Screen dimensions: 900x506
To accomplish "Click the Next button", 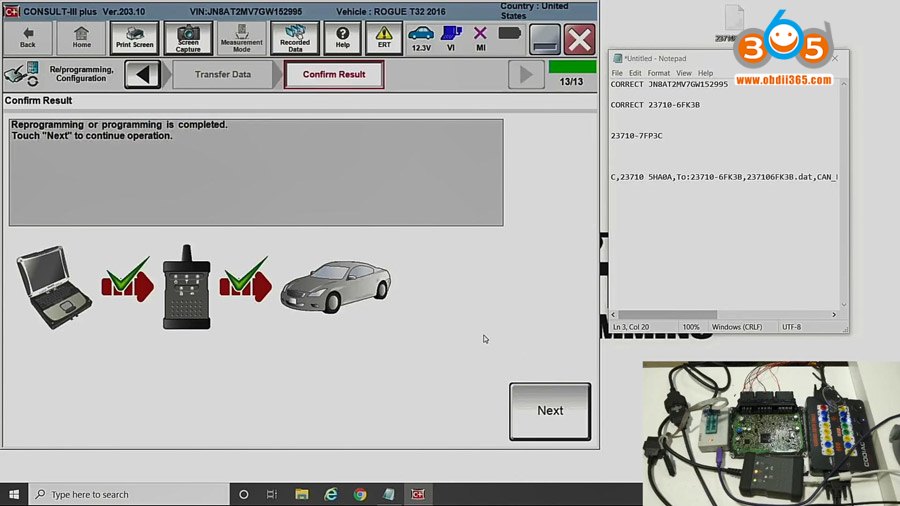I will [x=550, y=411].
